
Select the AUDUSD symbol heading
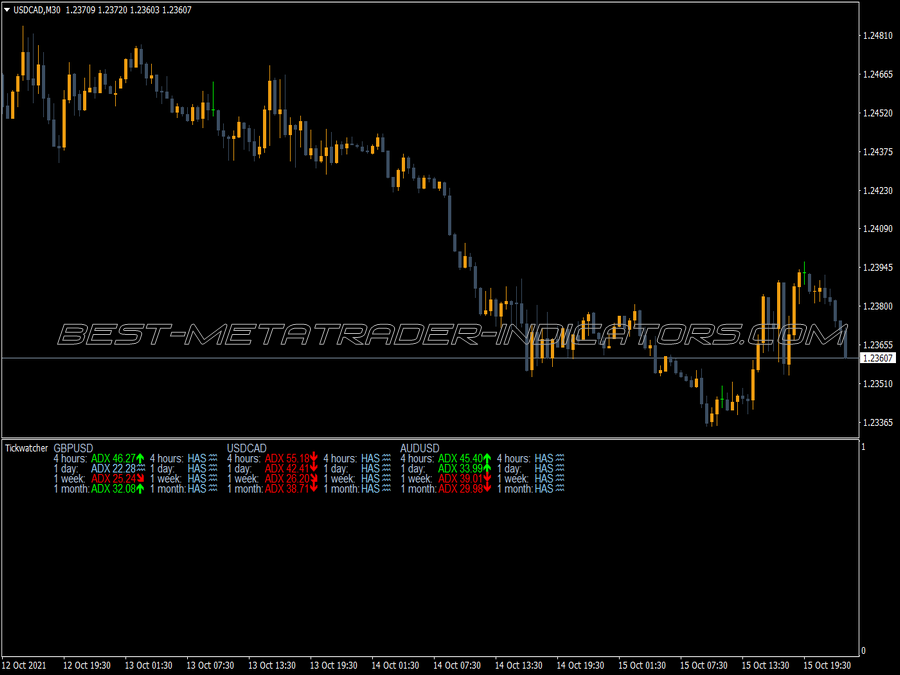click(420, 448)
